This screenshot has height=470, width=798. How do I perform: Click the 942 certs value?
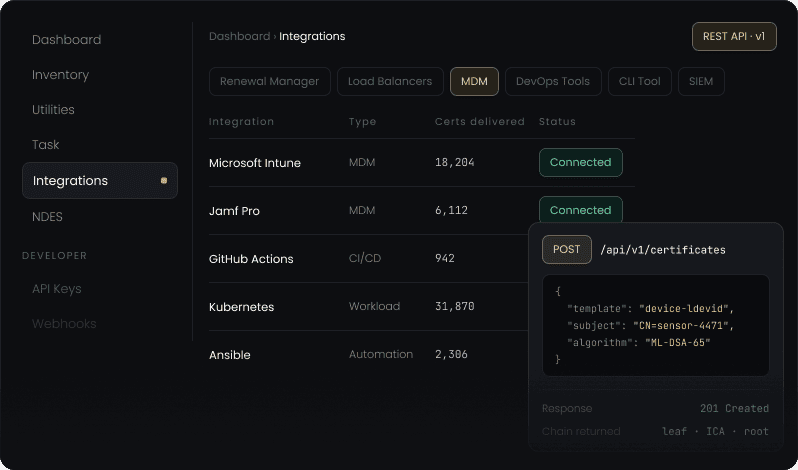[x=445, y=258]
